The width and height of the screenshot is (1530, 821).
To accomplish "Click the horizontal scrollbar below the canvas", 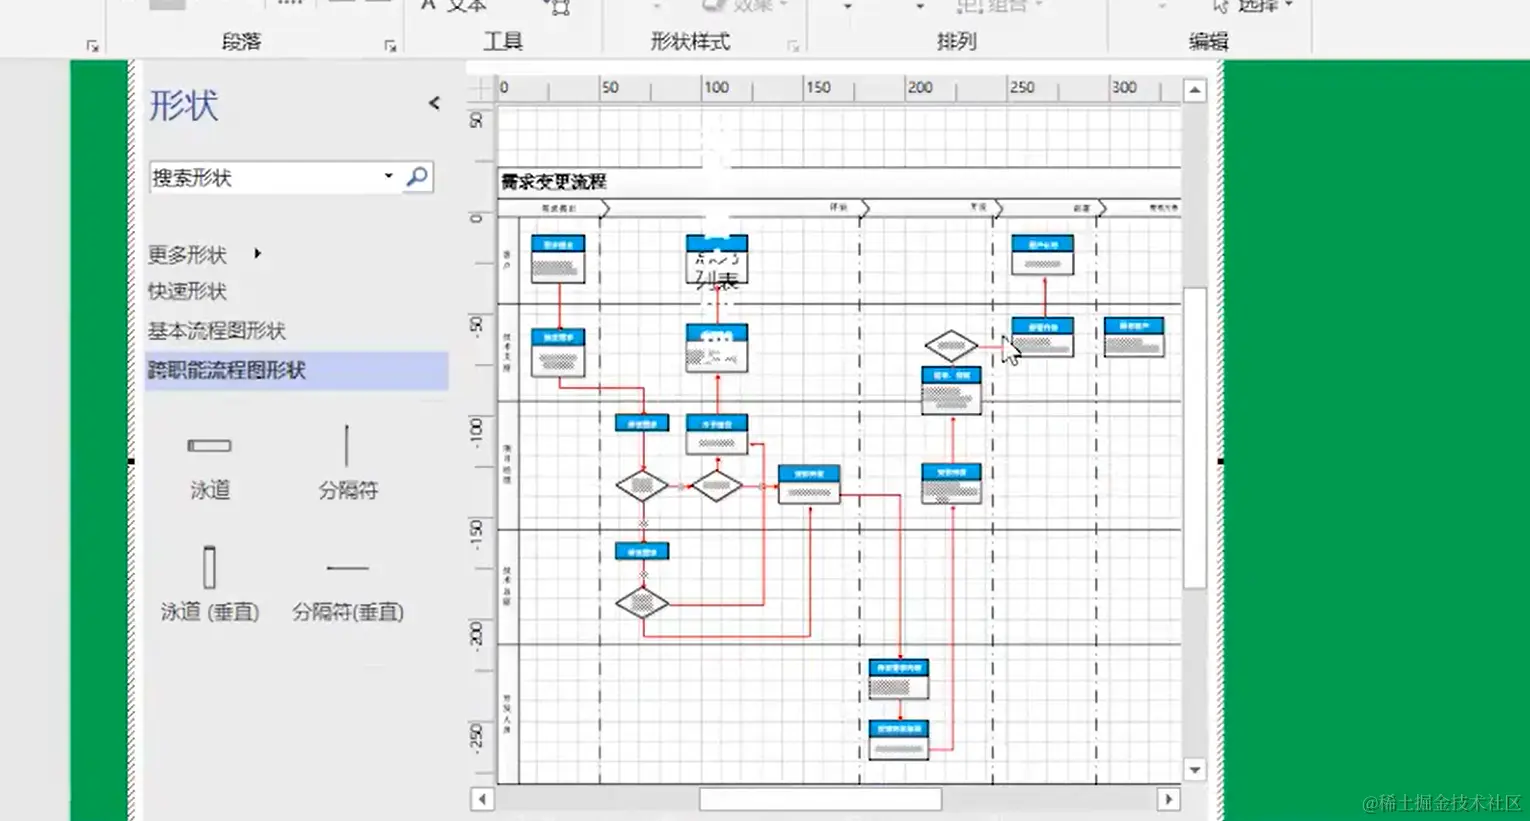I will pyautogui.click(x=820, y=798).
